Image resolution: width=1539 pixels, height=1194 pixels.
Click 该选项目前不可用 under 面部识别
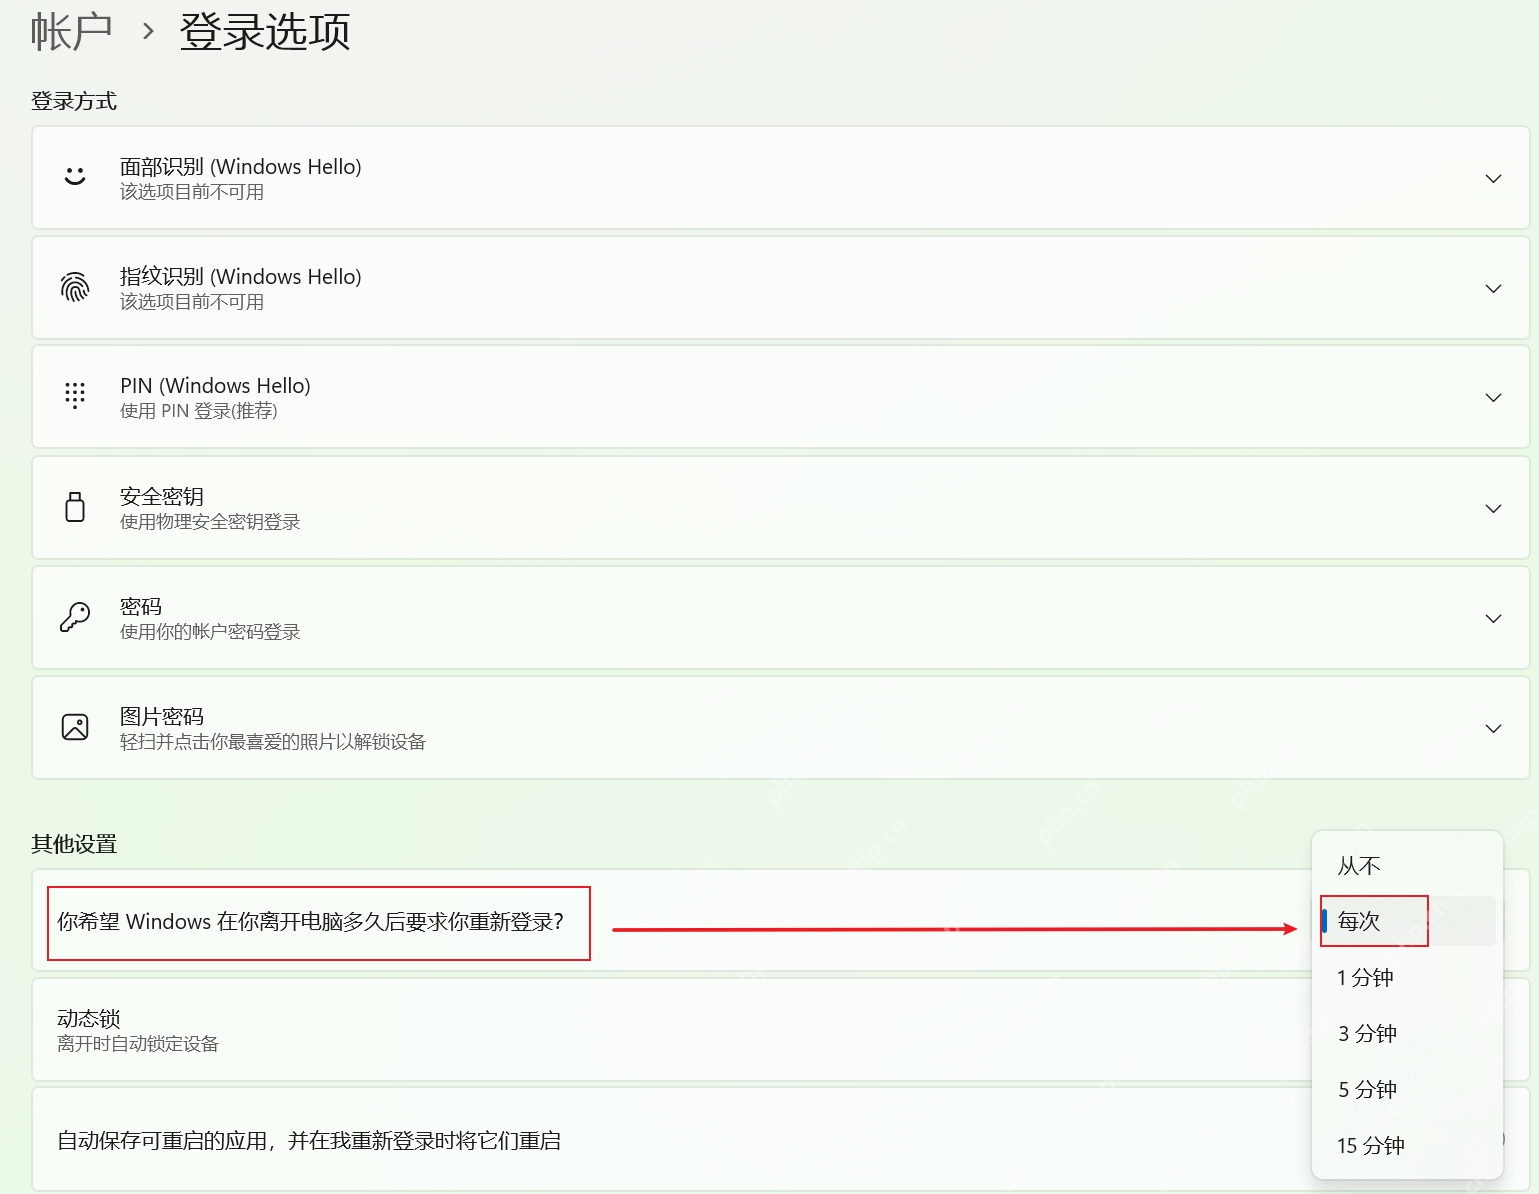coord(192,192)
